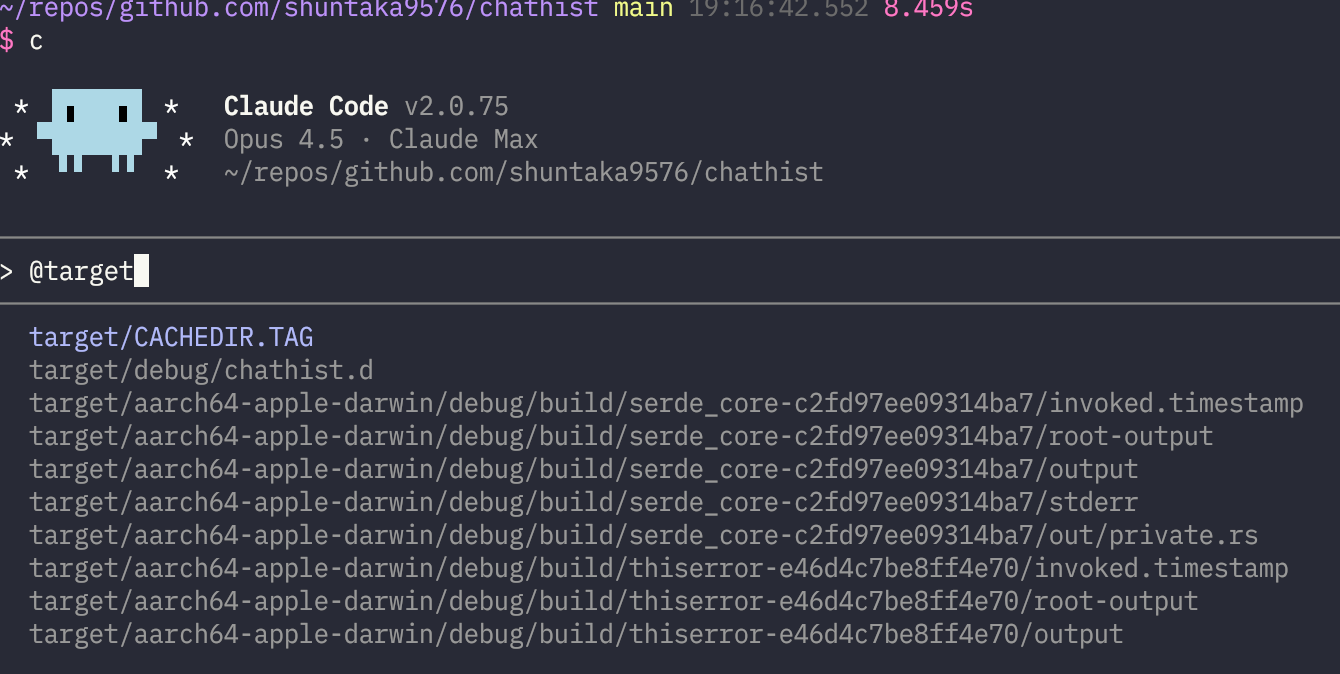Choose the thiserror root-output suggestion
The width and height of the screenshot is (1340, 674).
coord(613,601)
